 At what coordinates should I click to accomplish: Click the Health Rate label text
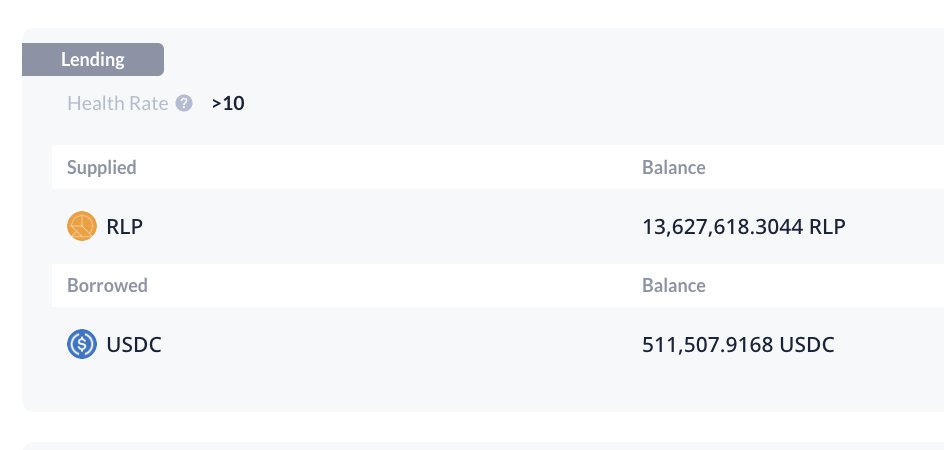[x=117, y=103]
